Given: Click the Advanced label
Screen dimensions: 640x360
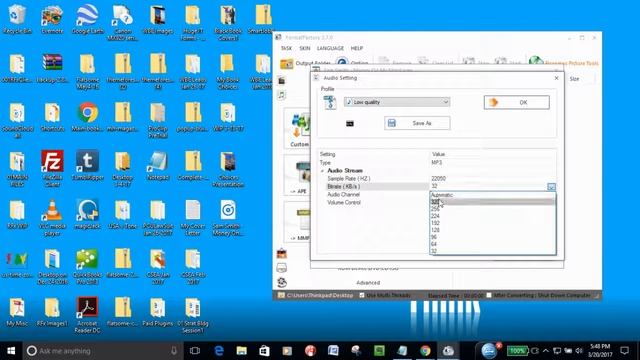Looking at the screenshot, I should [368, 282].
